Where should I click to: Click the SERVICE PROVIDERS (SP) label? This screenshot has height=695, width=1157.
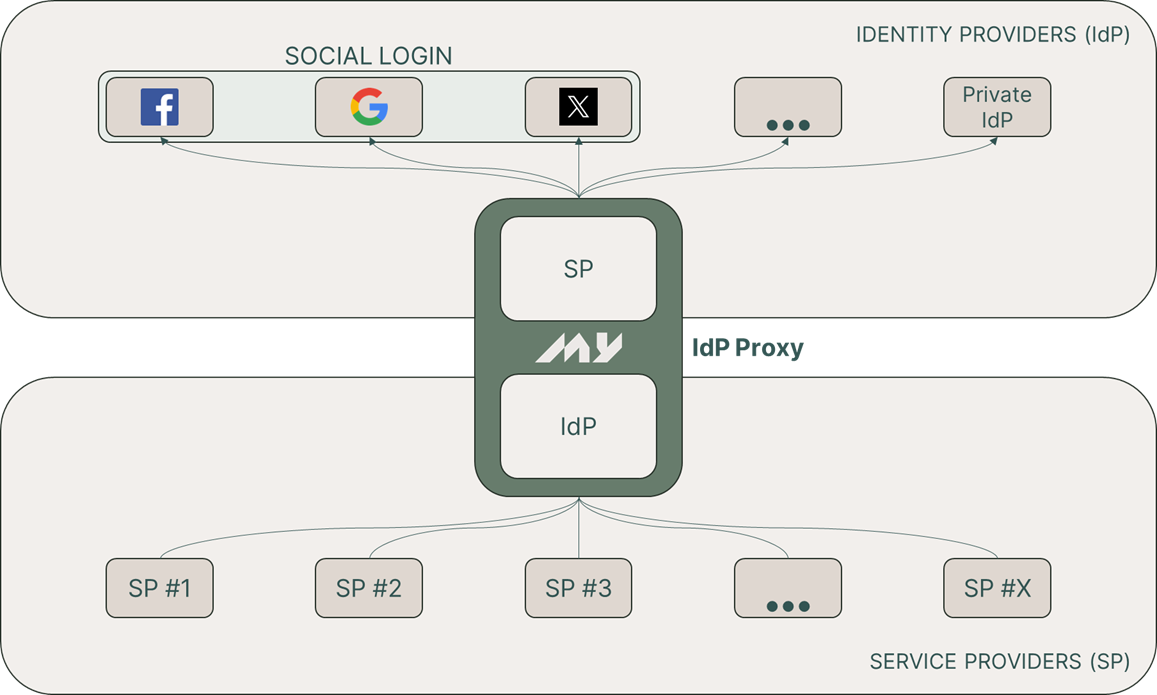point(999,661)
